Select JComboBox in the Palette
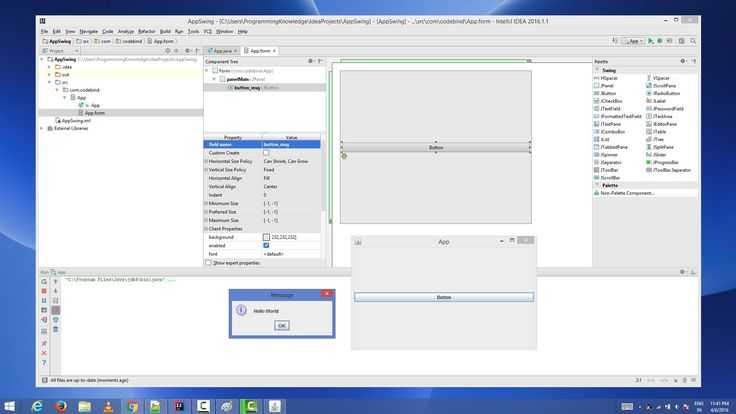 point(613,132)
